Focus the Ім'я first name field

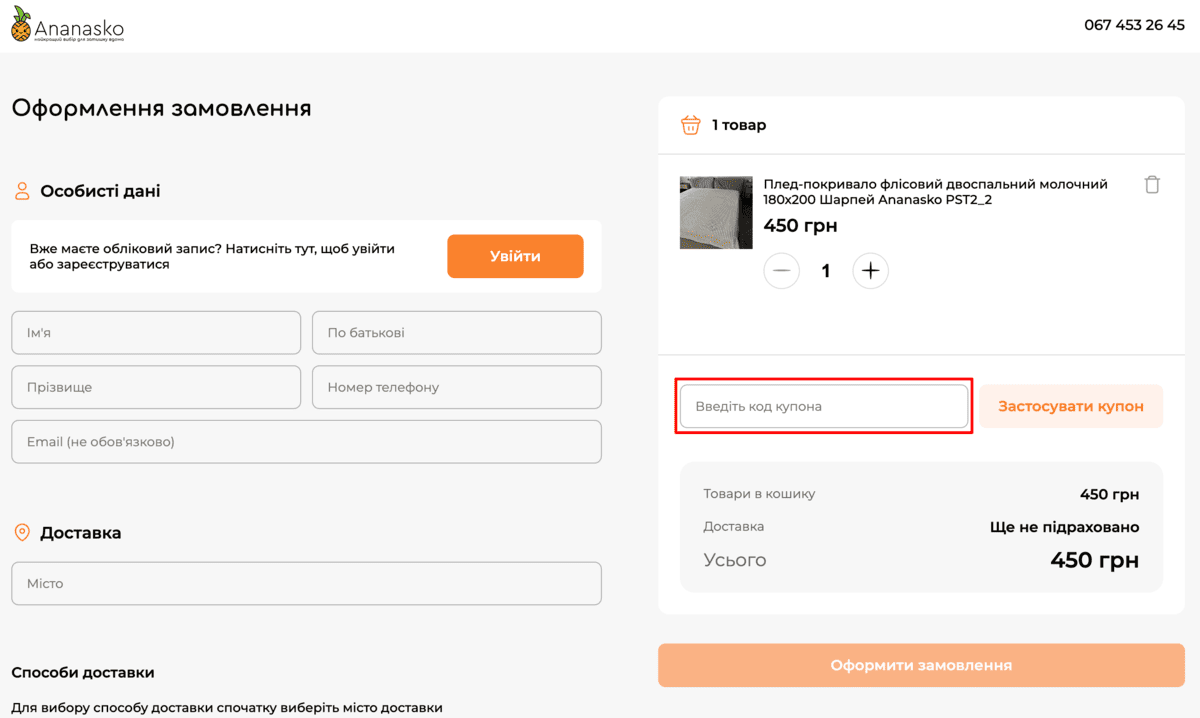click(156, 333)
